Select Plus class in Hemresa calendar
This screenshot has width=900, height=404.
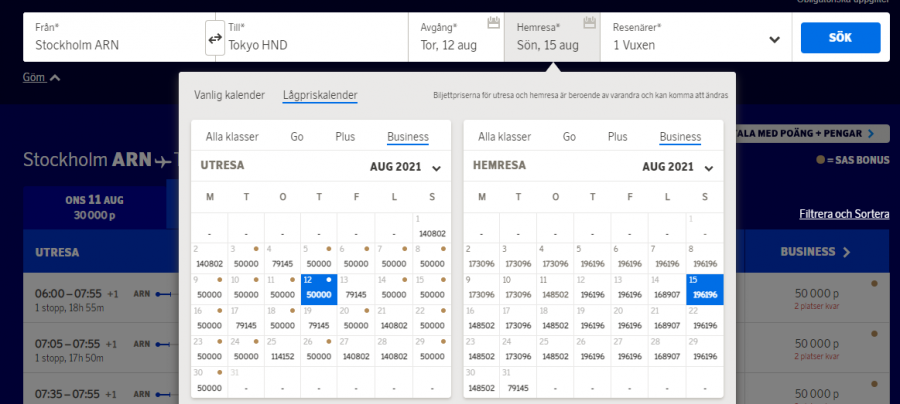tap(617, 137)
